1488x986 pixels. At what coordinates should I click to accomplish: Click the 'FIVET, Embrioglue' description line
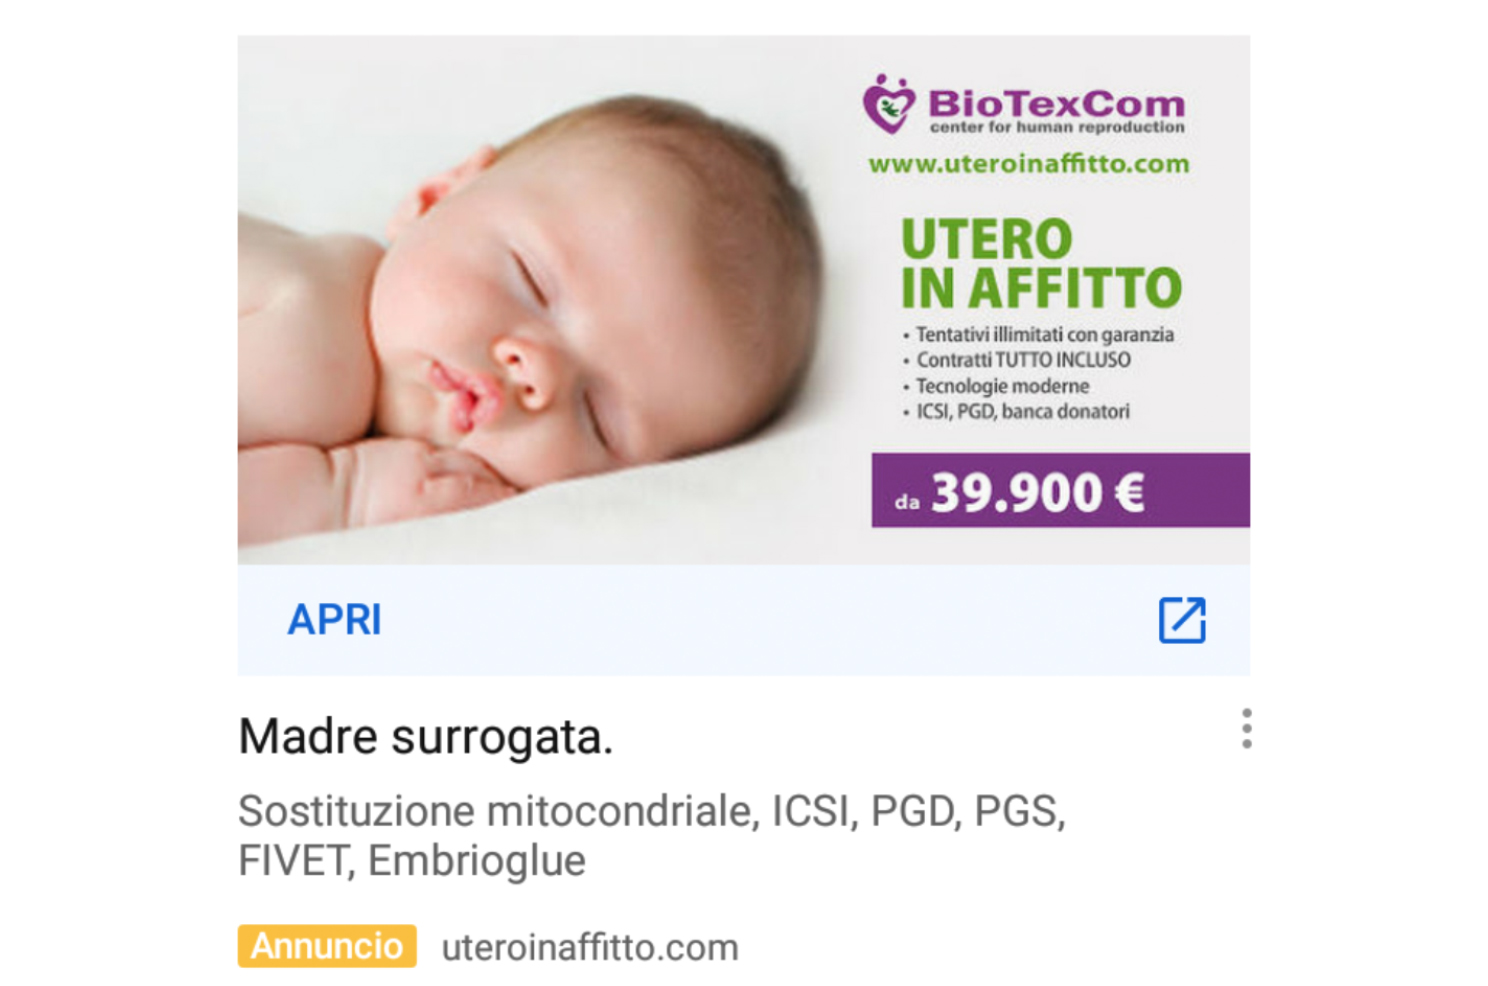point(412,861)
